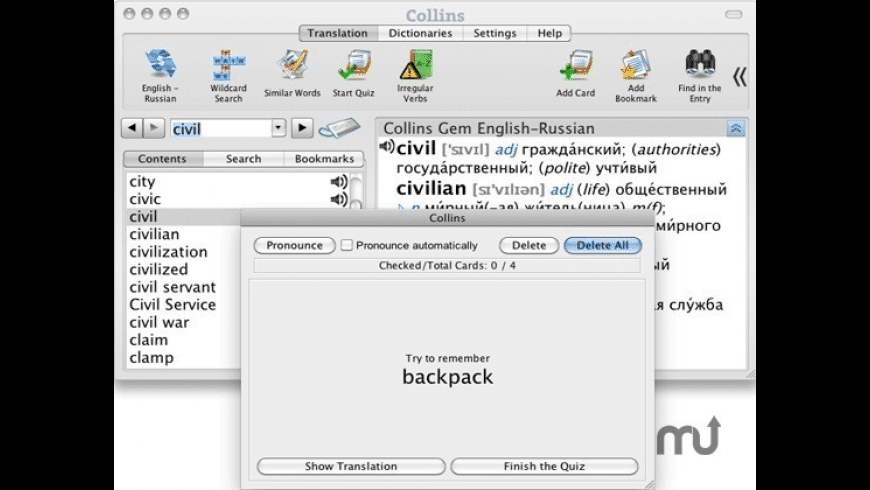Enable Pronounce automatically checkbox

[347, 245]
